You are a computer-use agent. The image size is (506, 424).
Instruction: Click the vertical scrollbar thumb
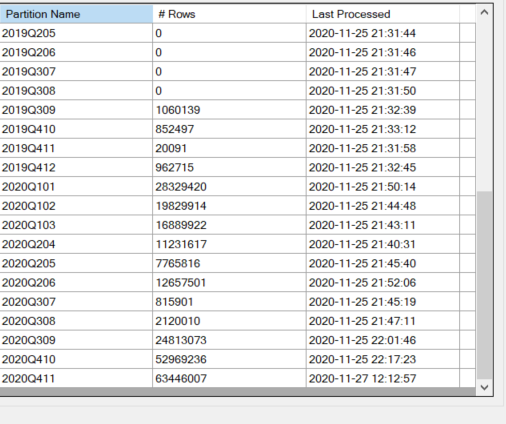click(x=484, y=285)
